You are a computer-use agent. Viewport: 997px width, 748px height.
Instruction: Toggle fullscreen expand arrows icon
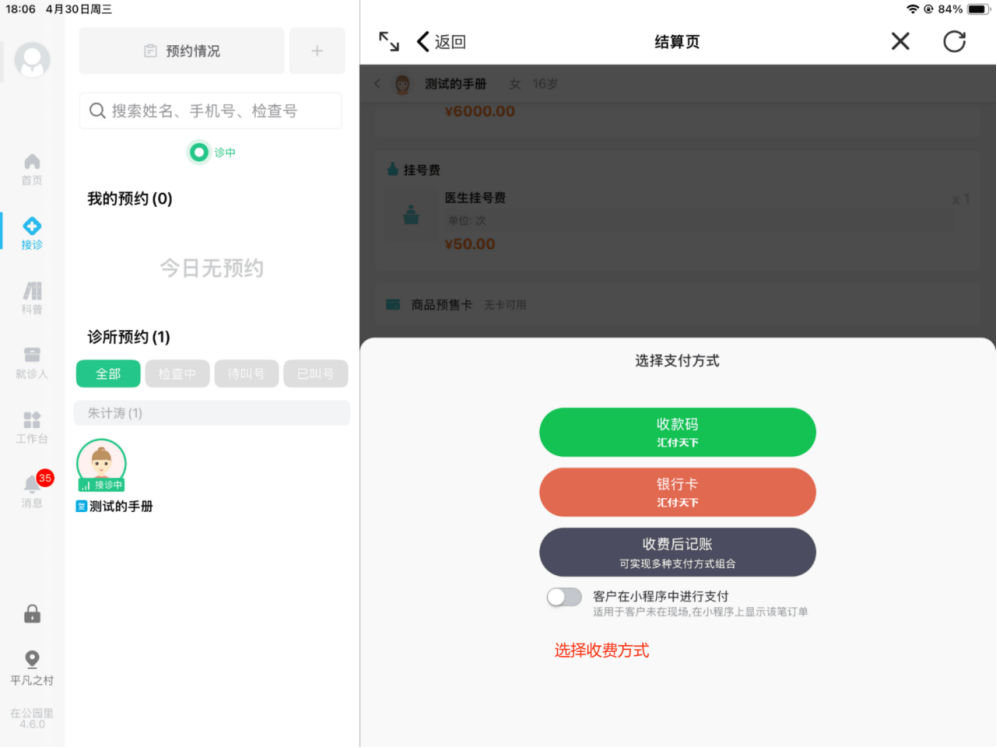pos(389,41)
